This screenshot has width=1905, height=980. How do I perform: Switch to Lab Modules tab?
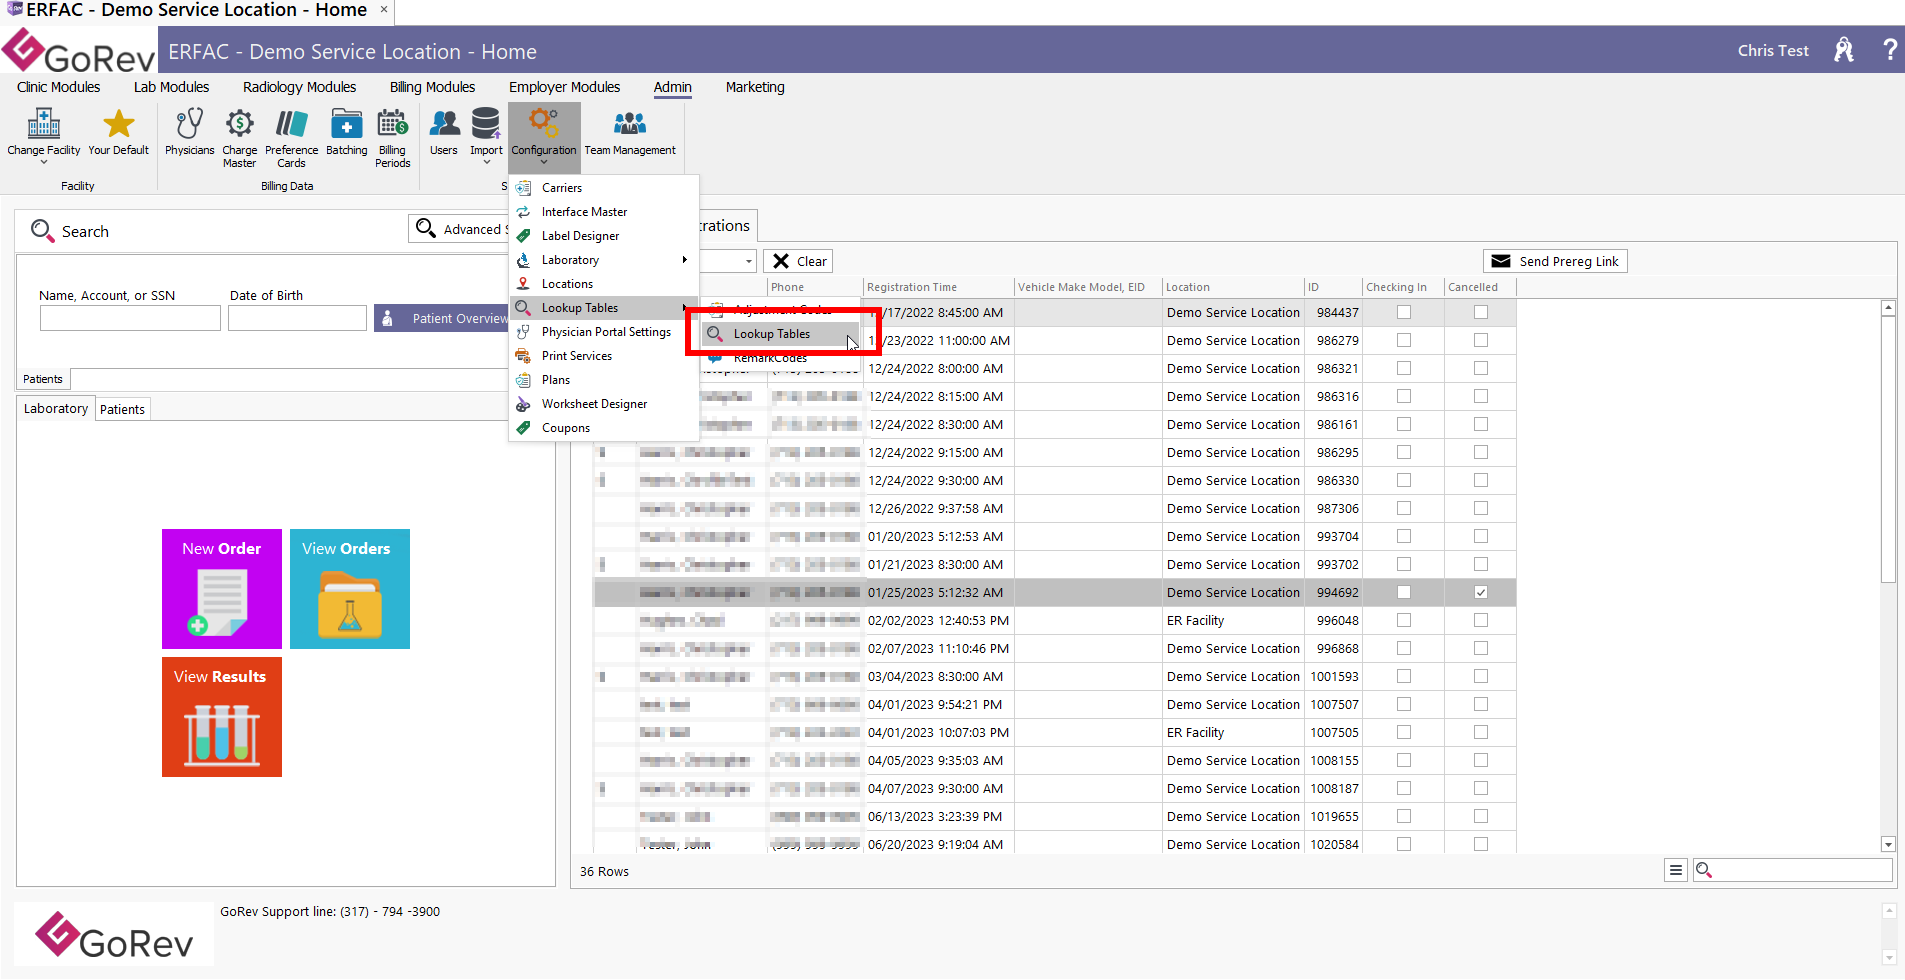pos(171,87)
